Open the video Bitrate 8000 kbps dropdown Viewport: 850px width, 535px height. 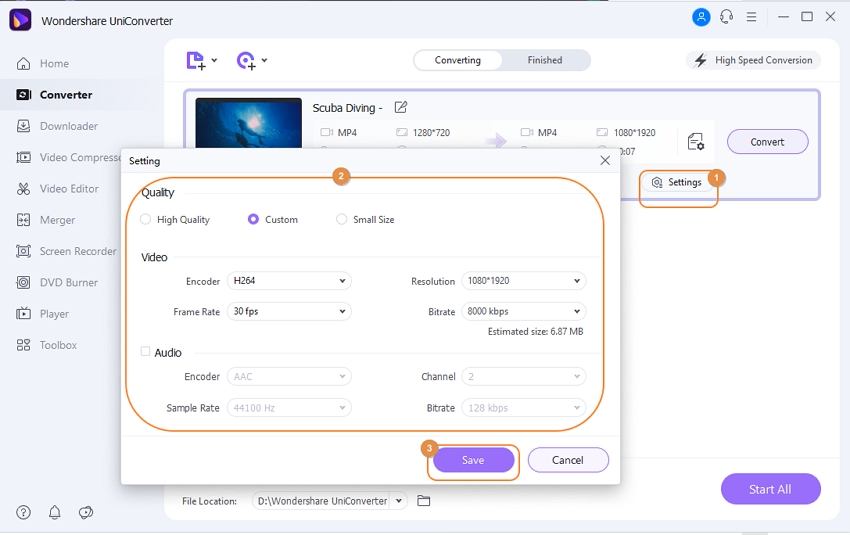(524, 312)
